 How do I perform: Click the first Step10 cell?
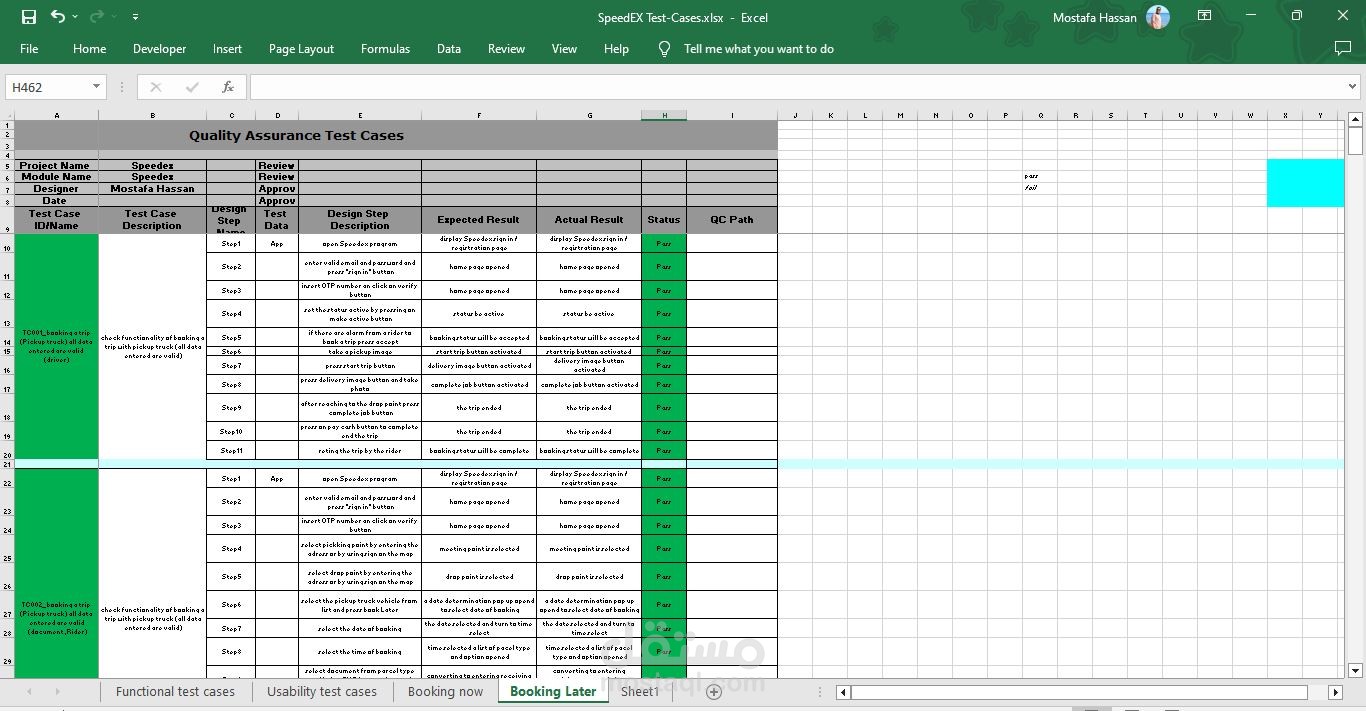[231, 431]
